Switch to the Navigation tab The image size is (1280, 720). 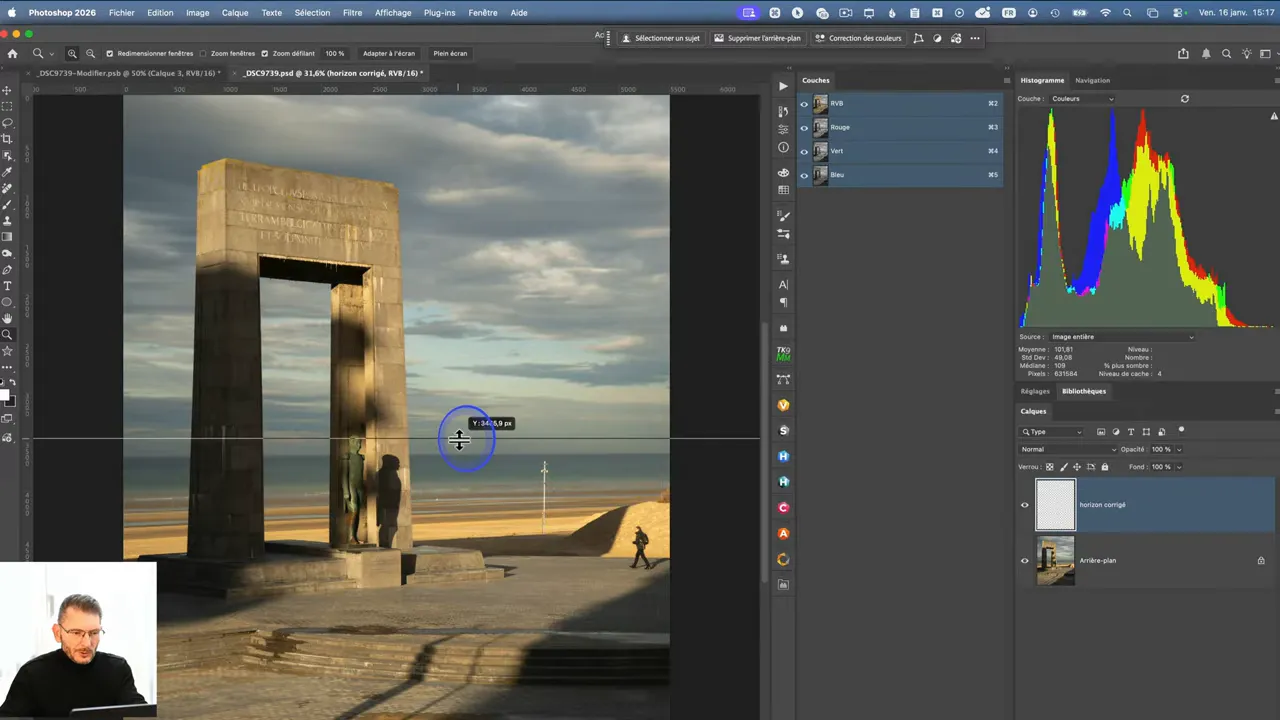(x=1092, y=80)
